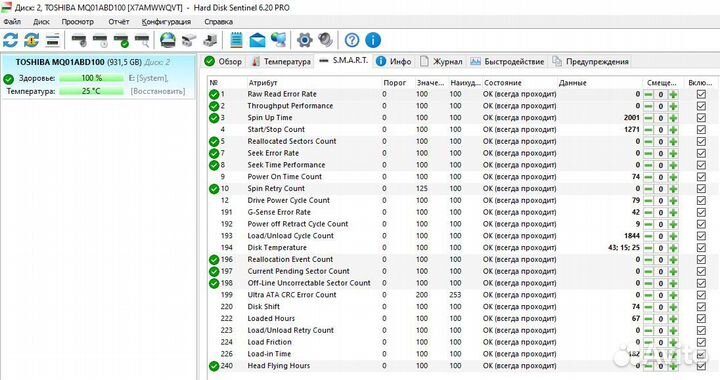Click the question mark help icon

[352, 40]
